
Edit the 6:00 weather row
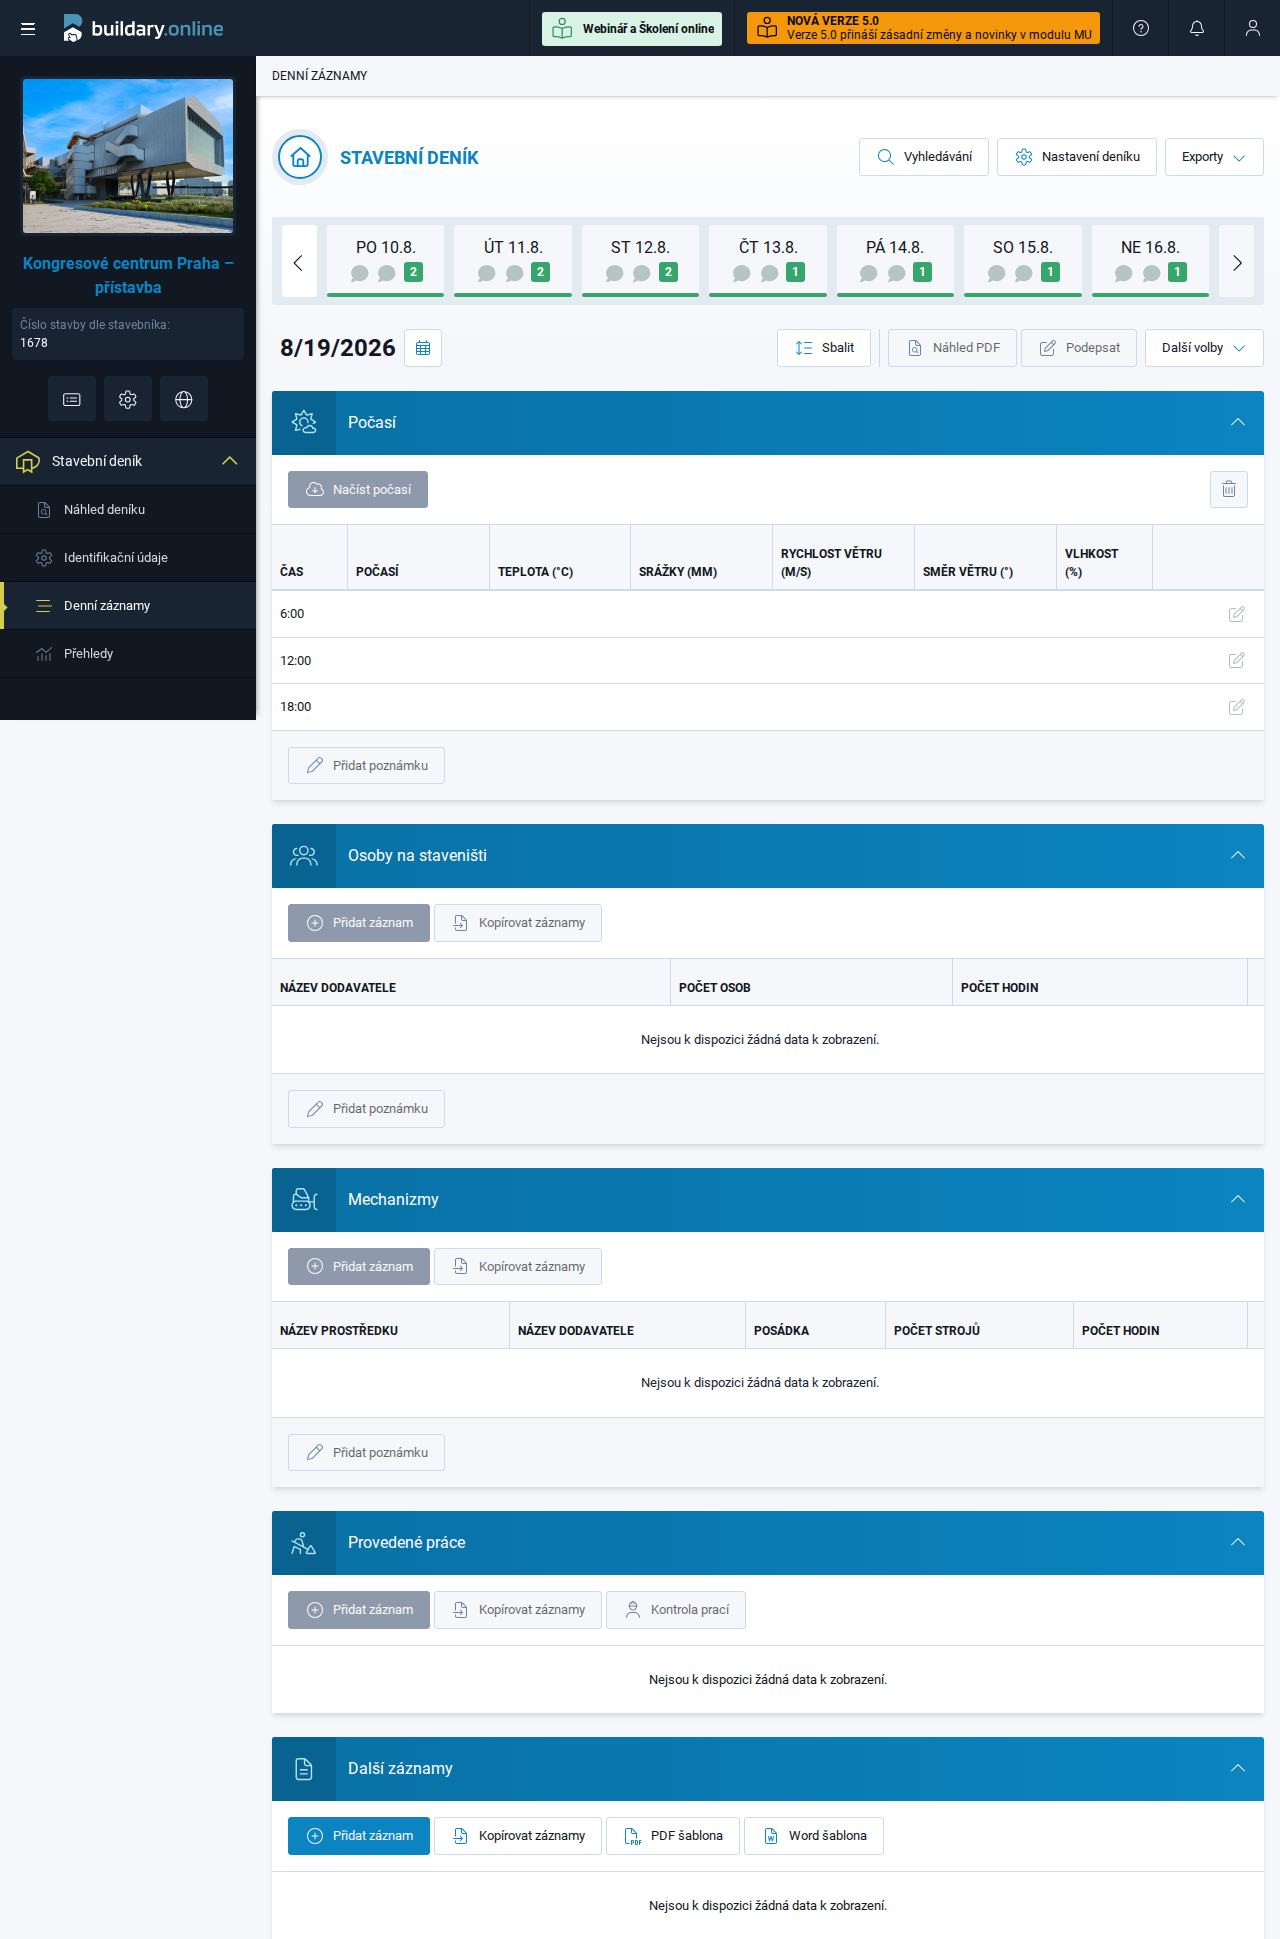[x=1237, y=614]
